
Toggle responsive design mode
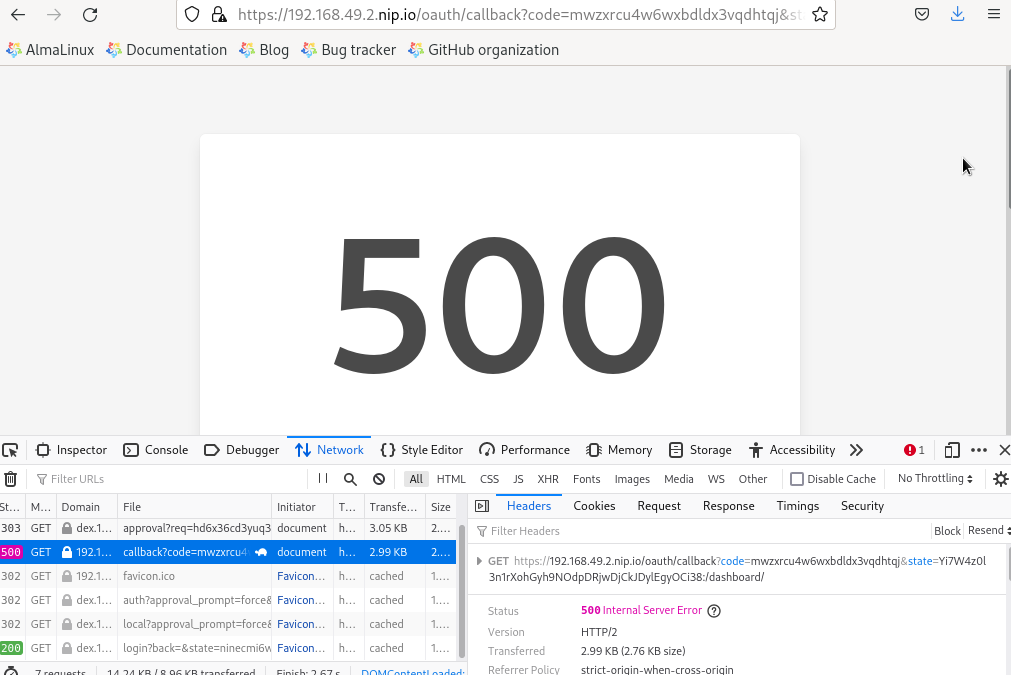click(x=952, y=450)
